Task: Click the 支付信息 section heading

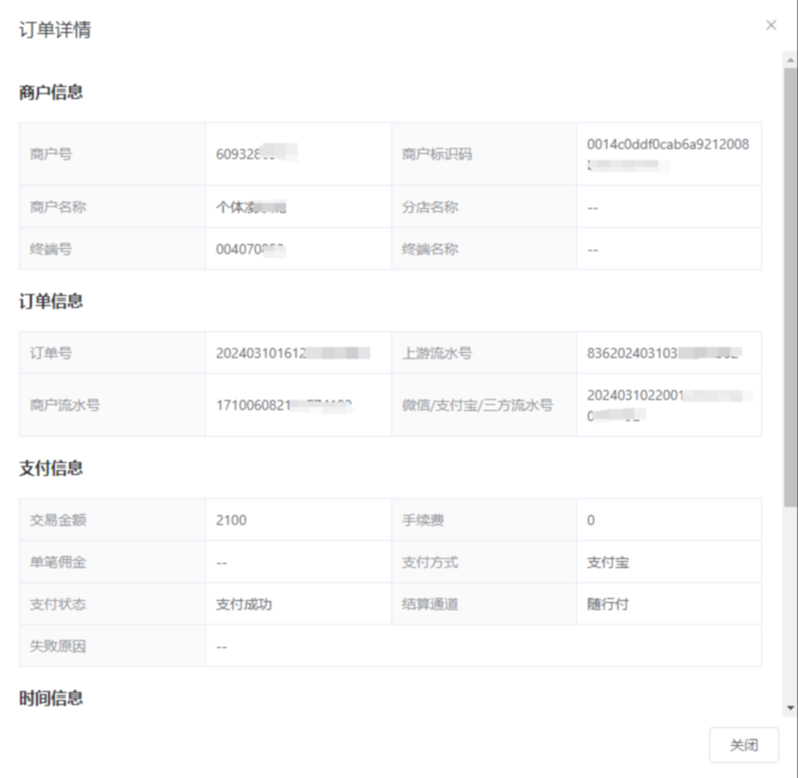Action: 51,468
